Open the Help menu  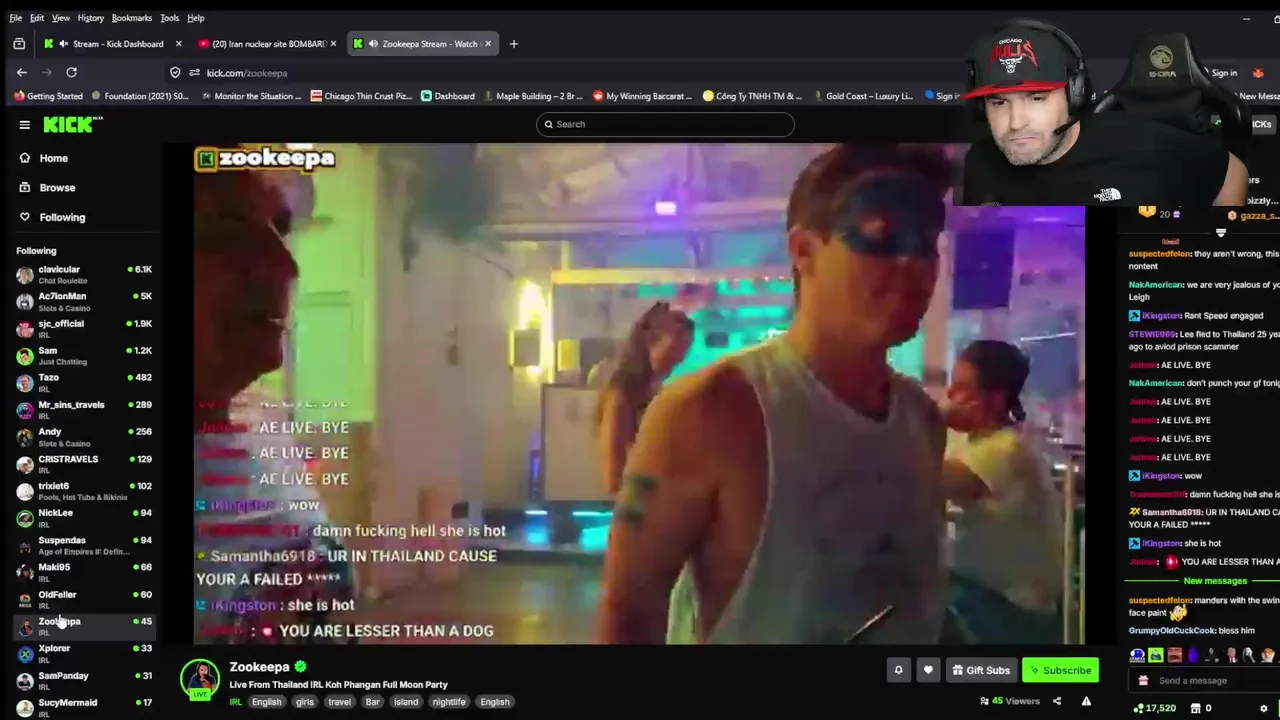coord(196,18)
